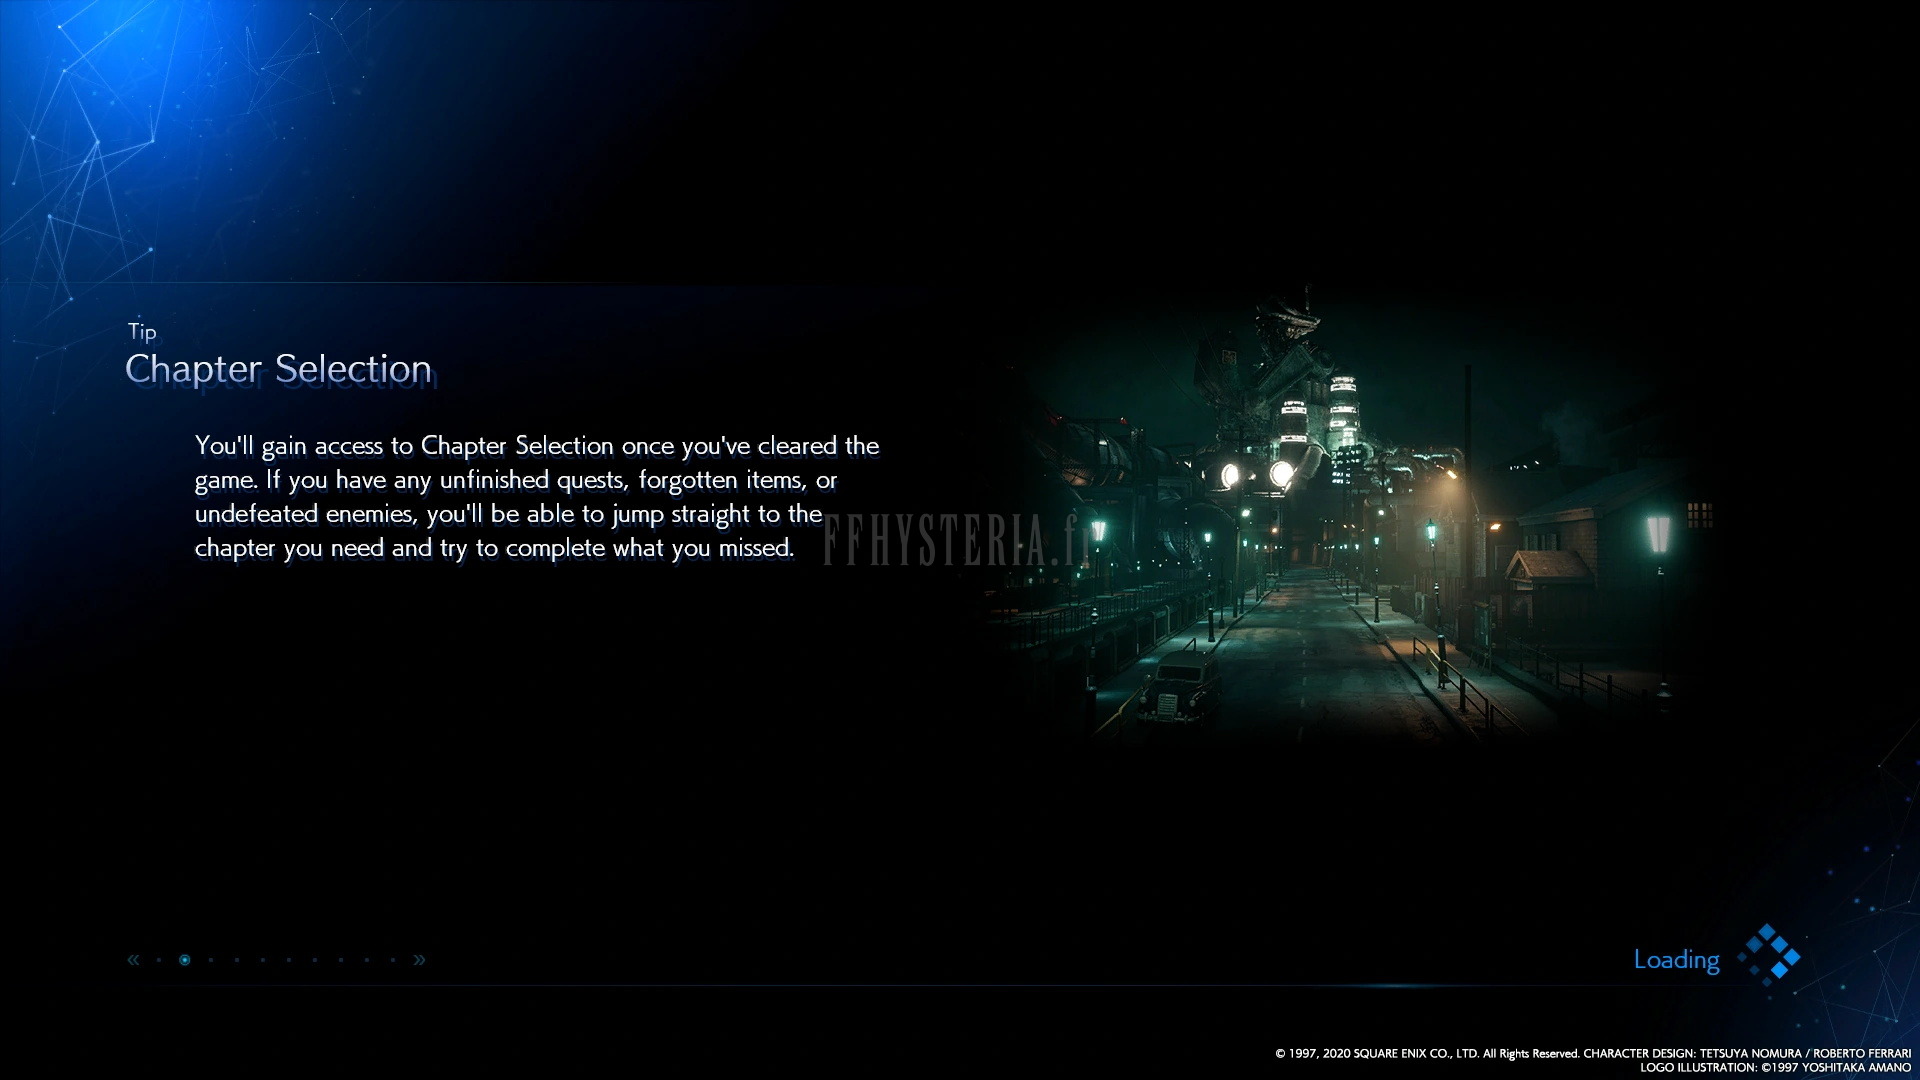
Task: Select the last tip page dot
Action: coord(393,960)
